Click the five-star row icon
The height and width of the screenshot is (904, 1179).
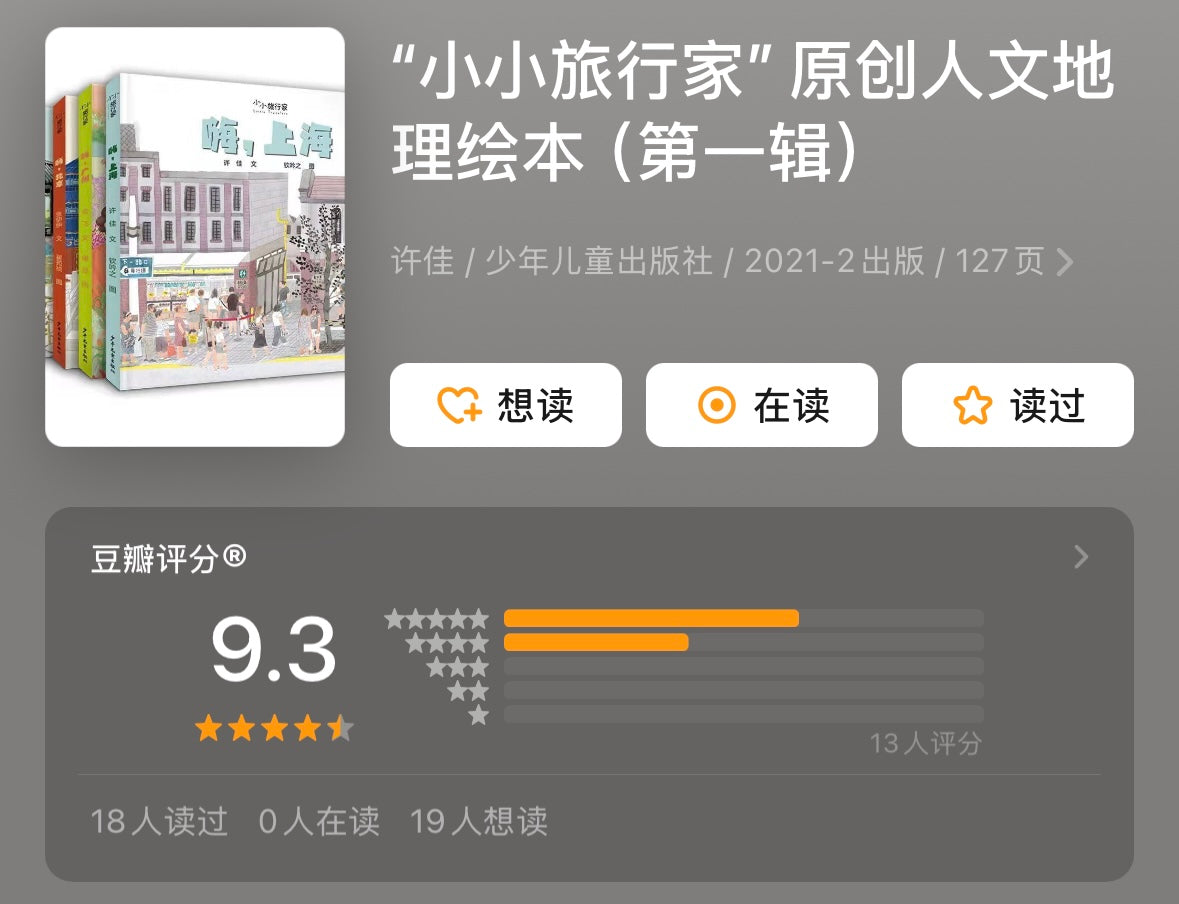tap(436, 619)
